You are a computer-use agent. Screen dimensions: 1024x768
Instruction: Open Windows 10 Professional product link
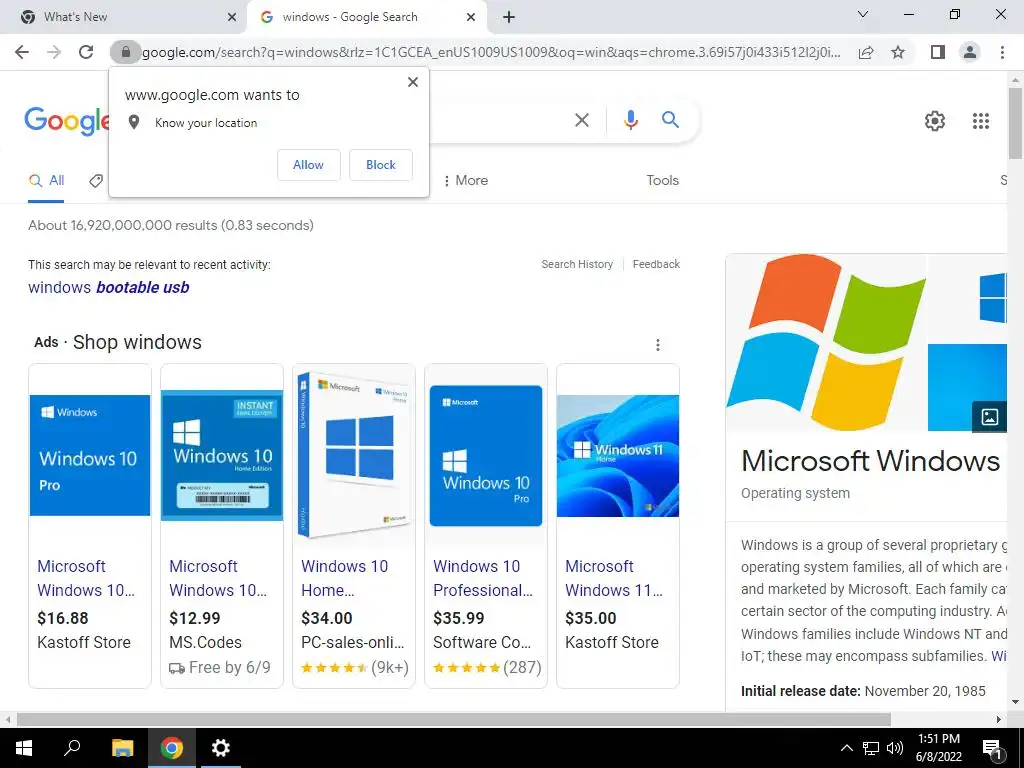pos(483,578)
